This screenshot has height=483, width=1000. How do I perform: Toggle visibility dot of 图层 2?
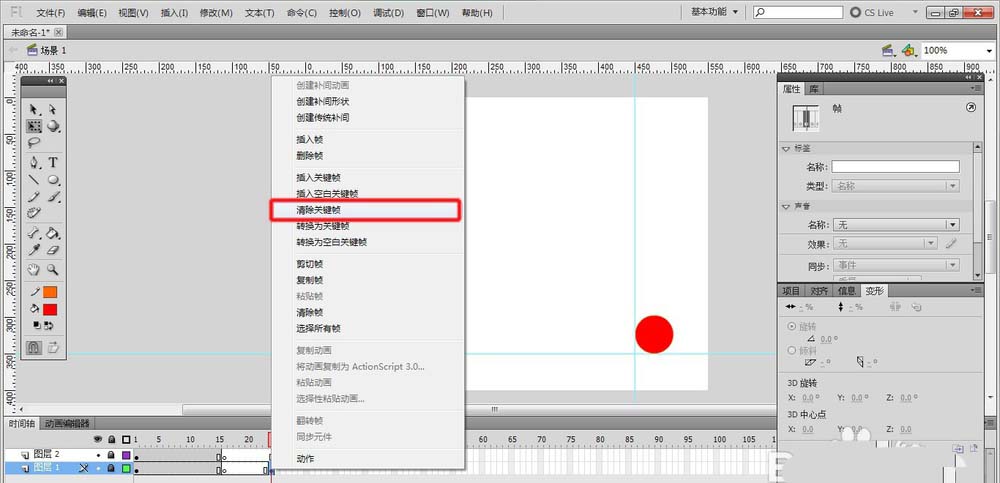(x=98, y=456)
